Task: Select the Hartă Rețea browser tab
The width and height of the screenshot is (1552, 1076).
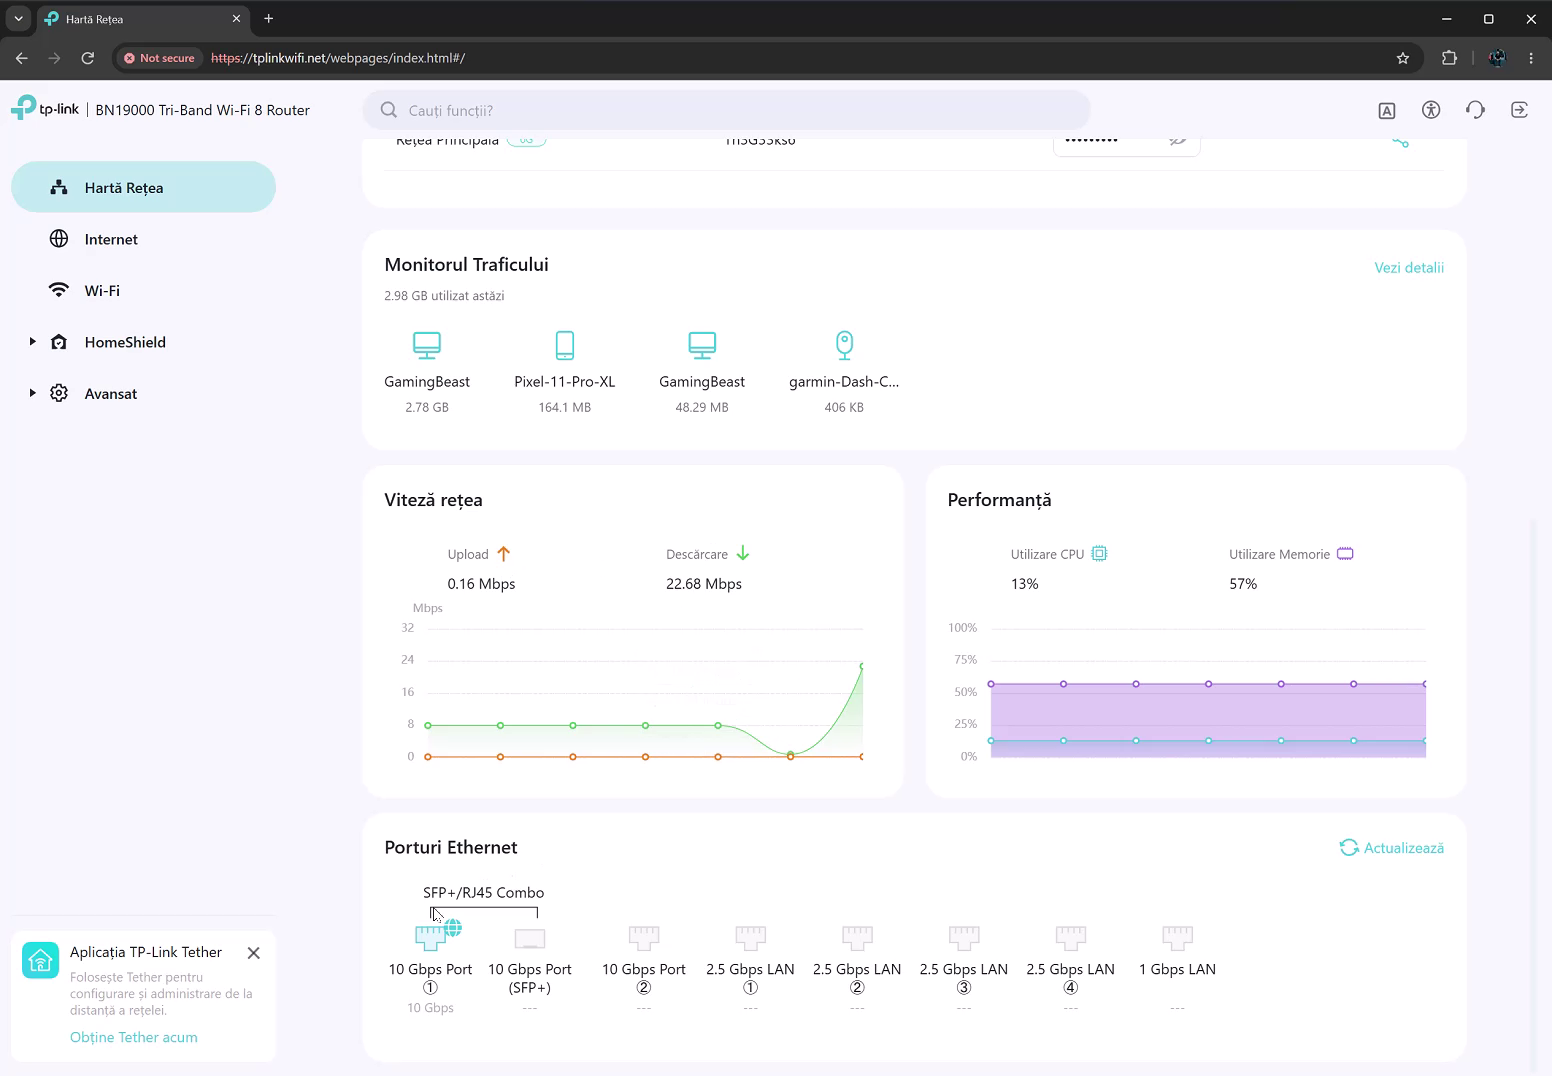Action: coord(143,19)
